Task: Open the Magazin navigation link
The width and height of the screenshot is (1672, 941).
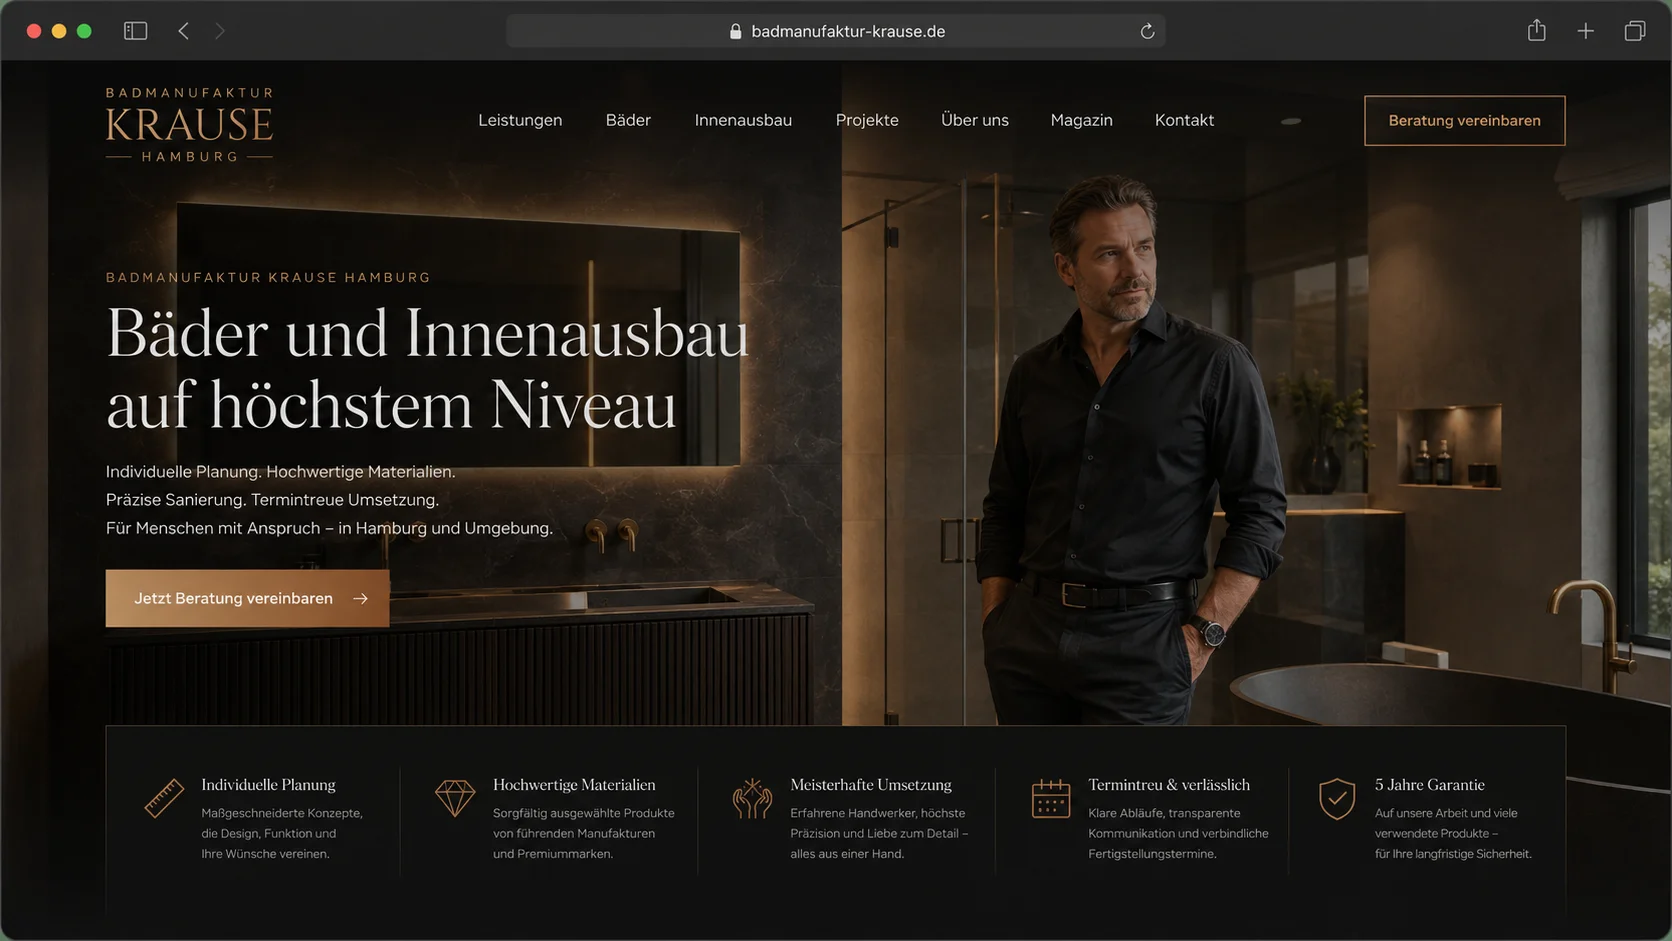Action: coord(1081,120)
